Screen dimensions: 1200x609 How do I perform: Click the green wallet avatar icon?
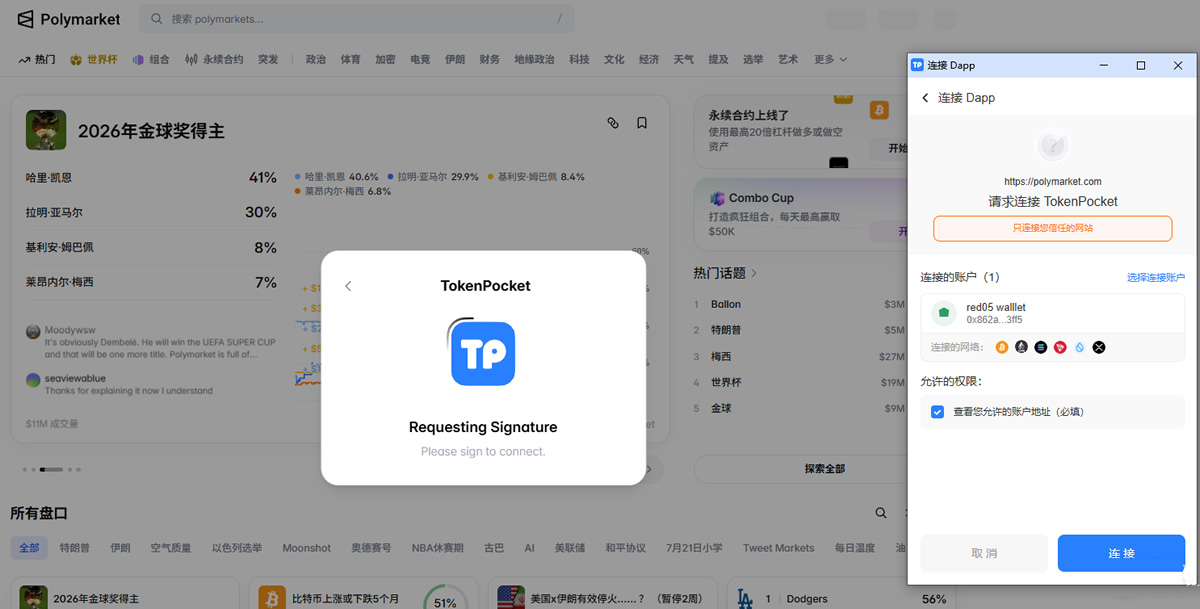(943, 313)
